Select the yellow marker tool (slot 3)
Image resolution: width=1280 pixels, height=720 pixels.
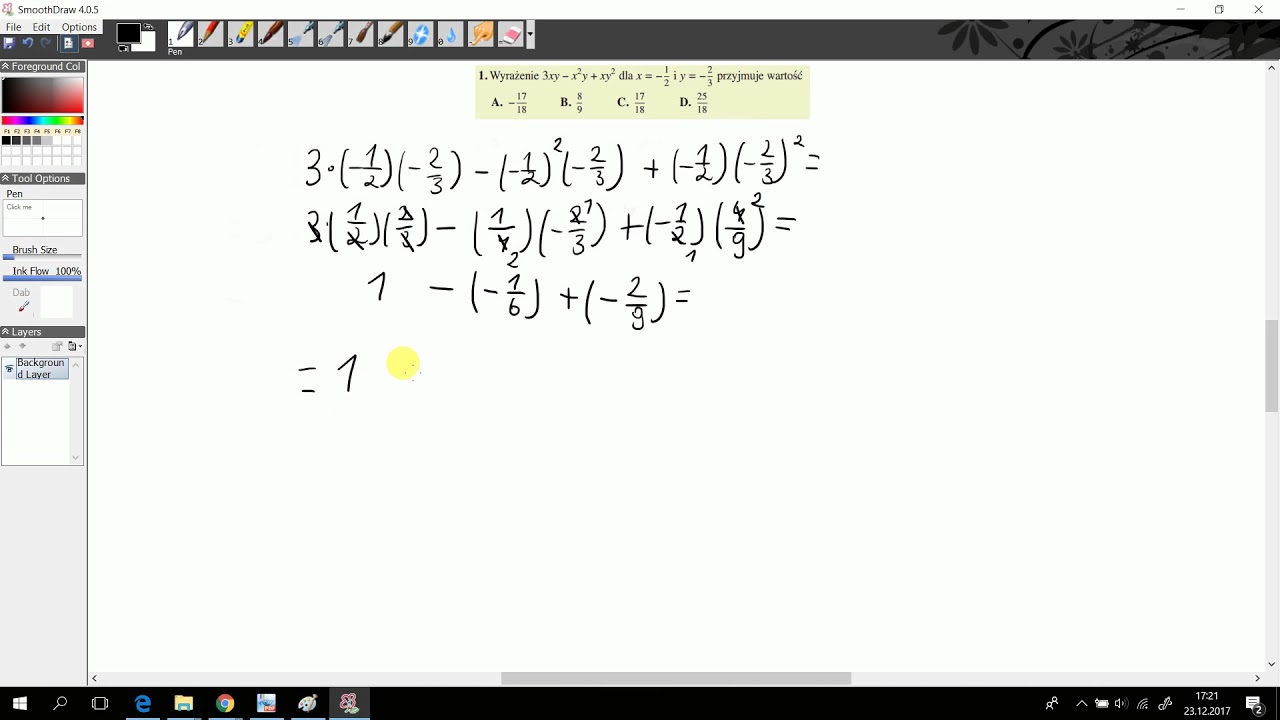tap(241, 34)
